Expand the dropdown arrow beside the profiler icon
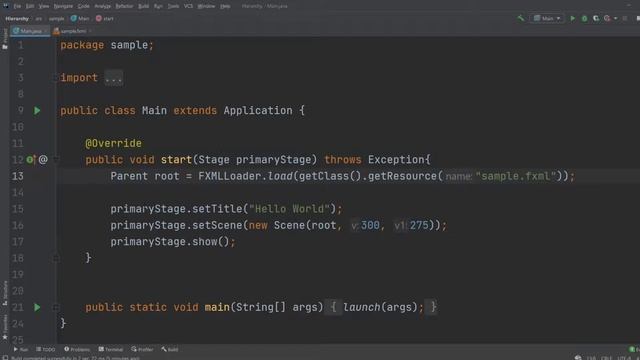Screen dimensions: 640x360 [616, 18]
